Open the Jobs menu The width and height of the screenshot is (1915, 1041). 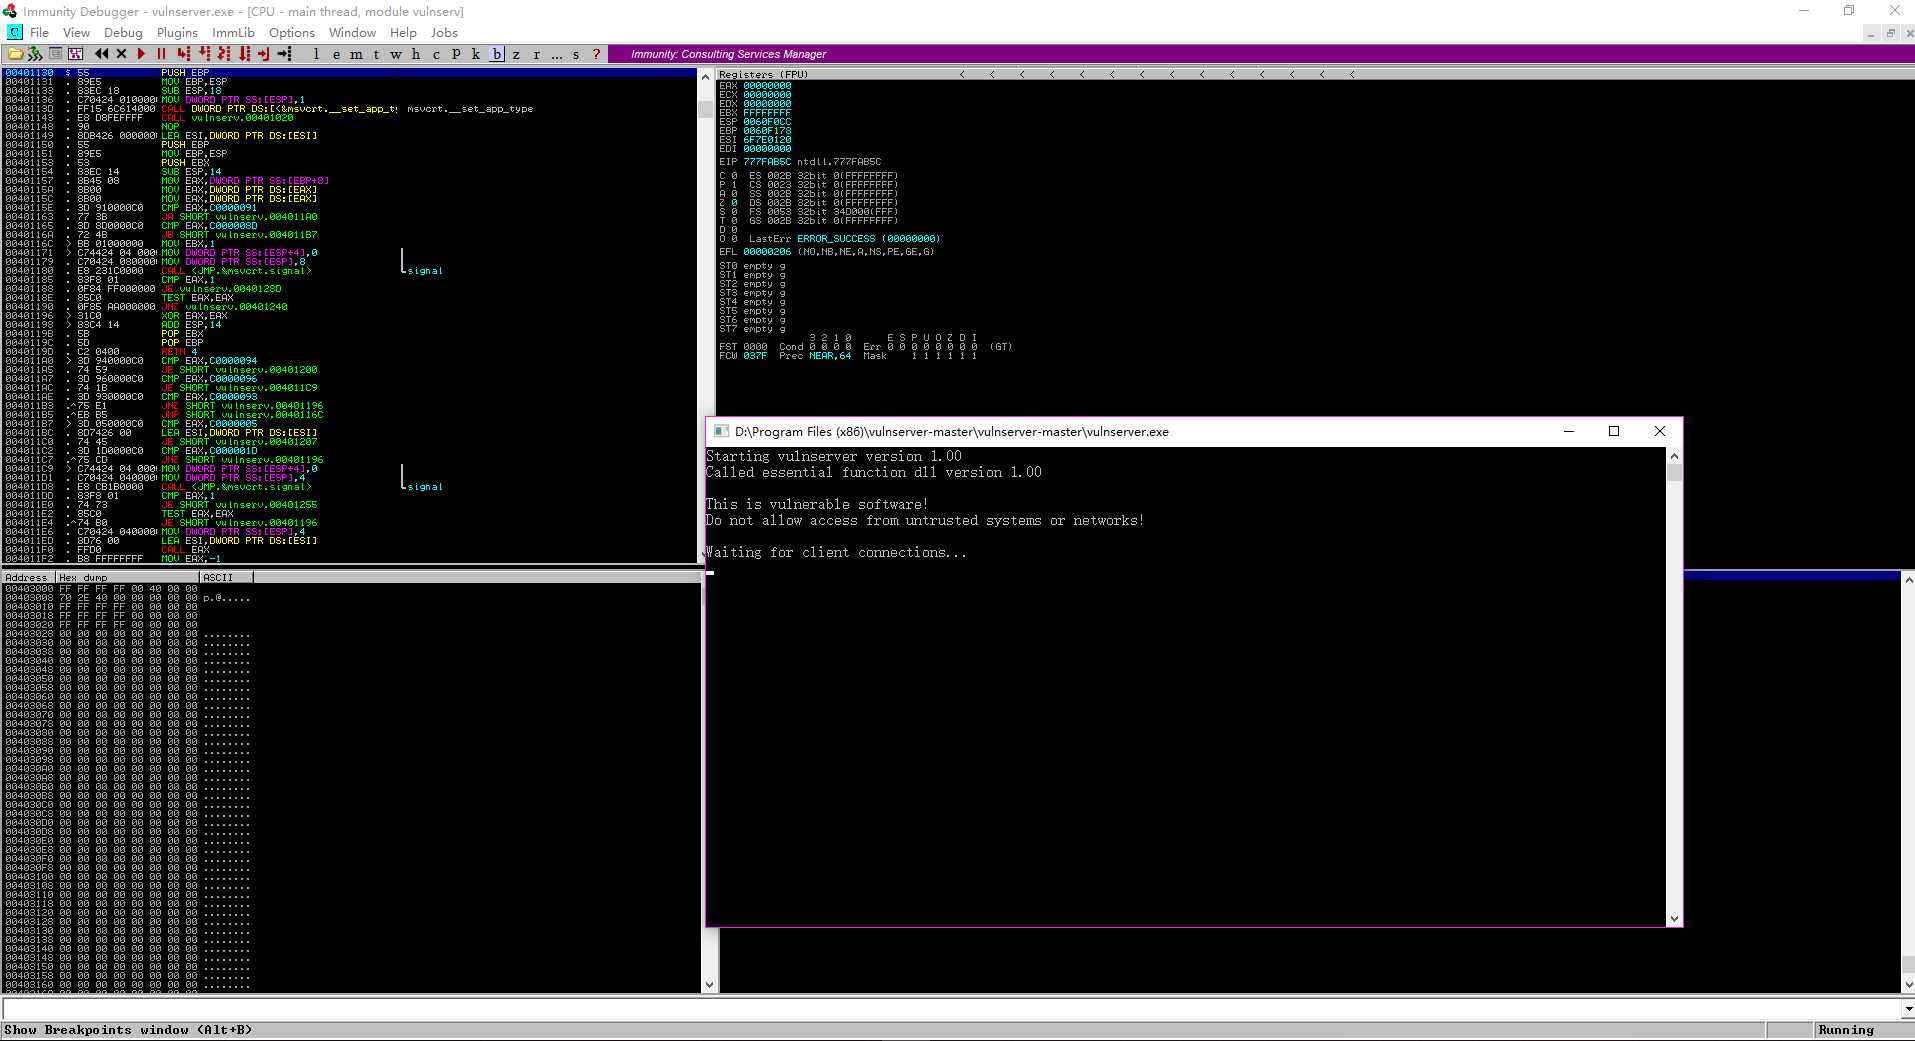tap(444, 33)
